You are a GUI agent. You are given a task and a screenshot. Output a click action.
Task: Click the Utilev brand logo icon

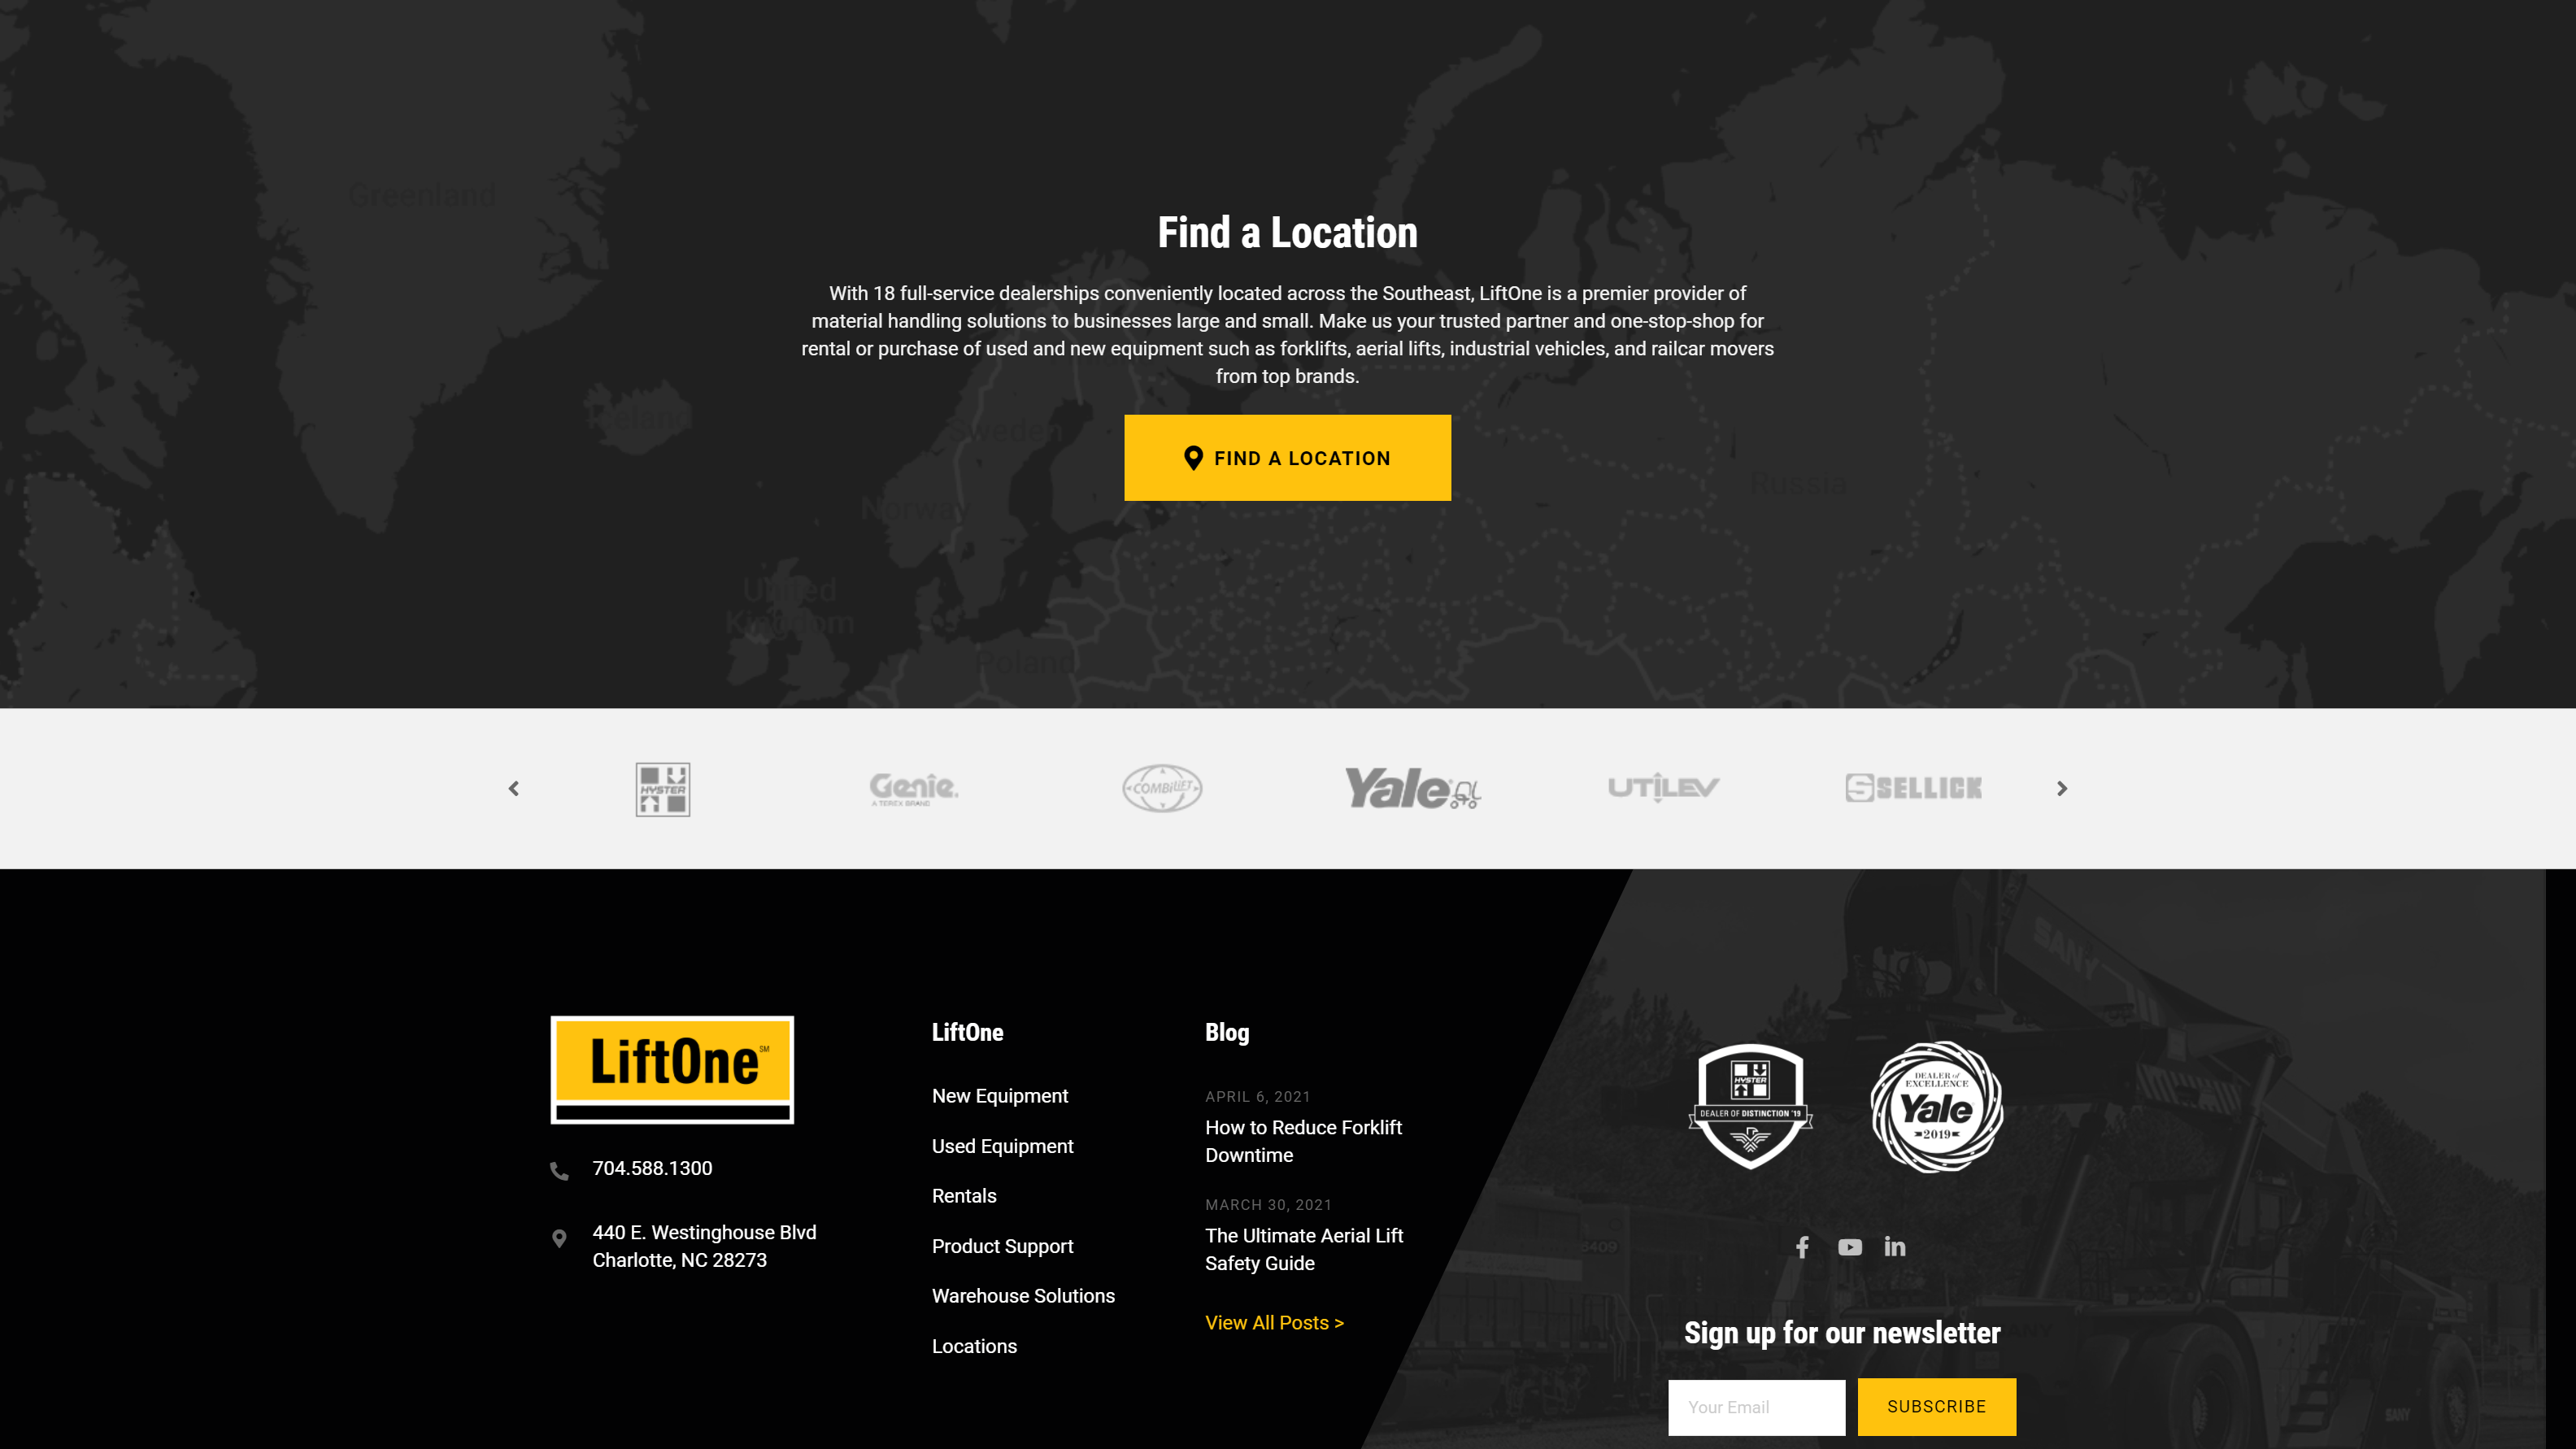(x=1661, y=787)
